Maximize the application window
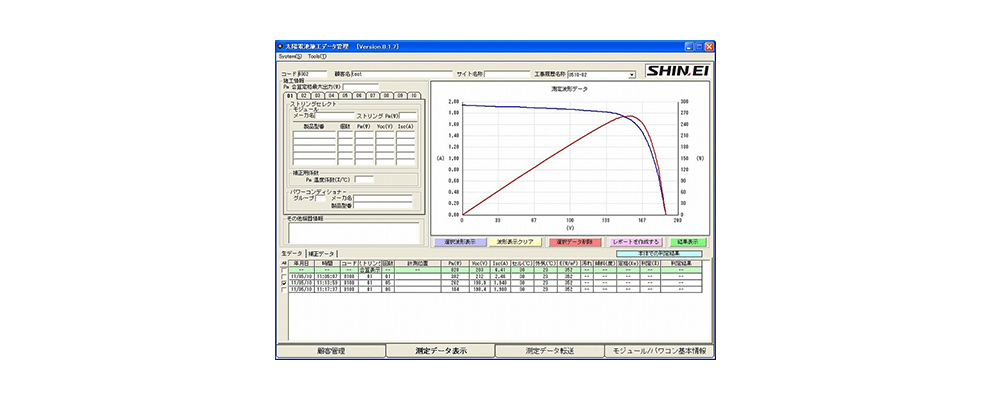Image resolution: width=991 pixels, height=400 pixels. (x=700, y=46)
